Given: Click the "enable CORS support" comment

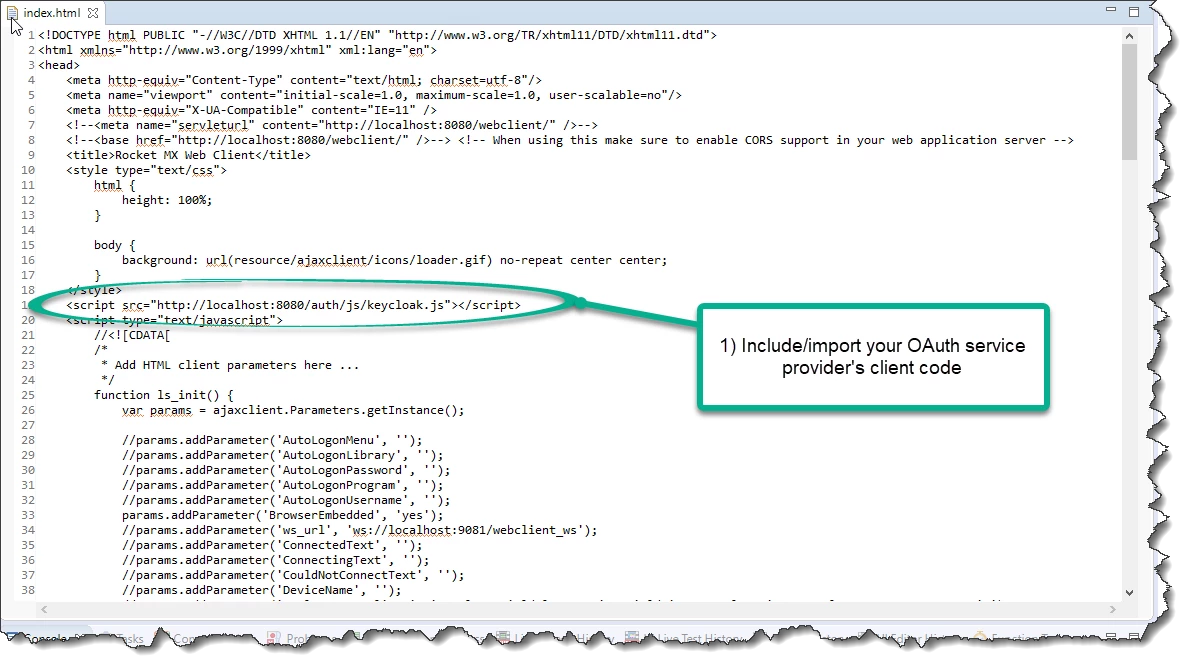Looking at the screenshot, I should [766, 140].
